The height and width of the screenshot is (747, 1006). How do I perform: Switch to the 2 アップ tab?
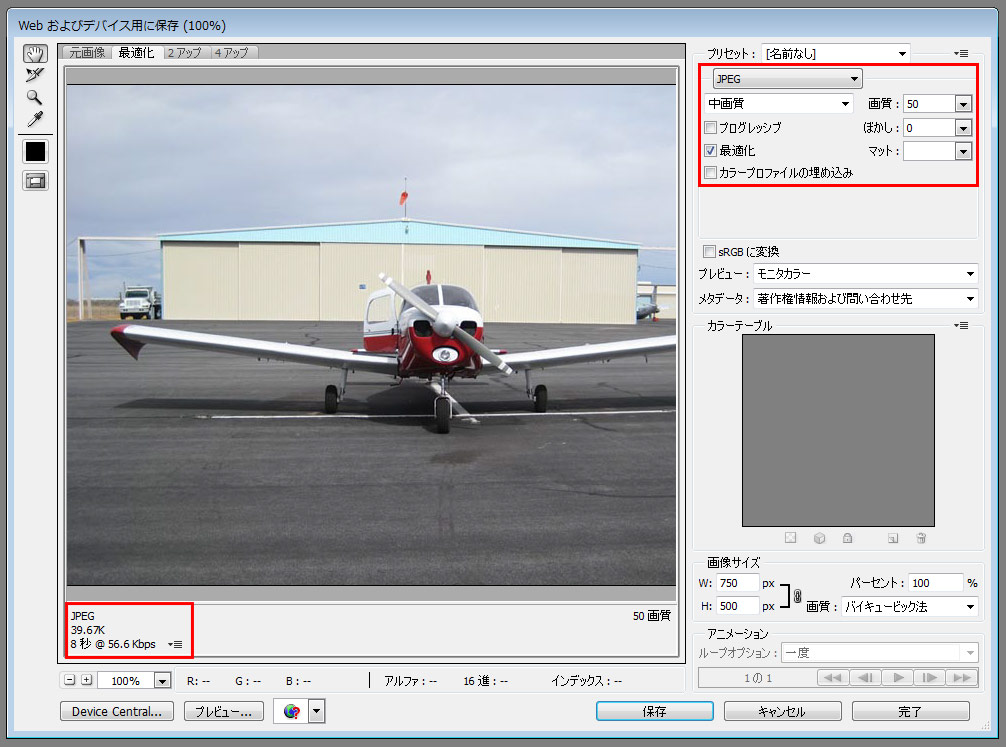tap(183, 53)
